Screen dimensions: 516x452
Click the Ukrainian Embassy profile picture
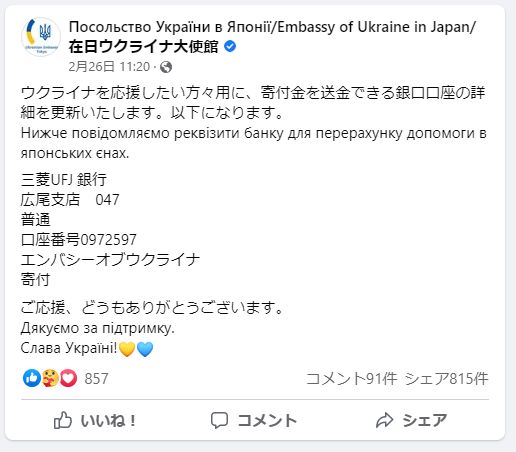[41, 37]
